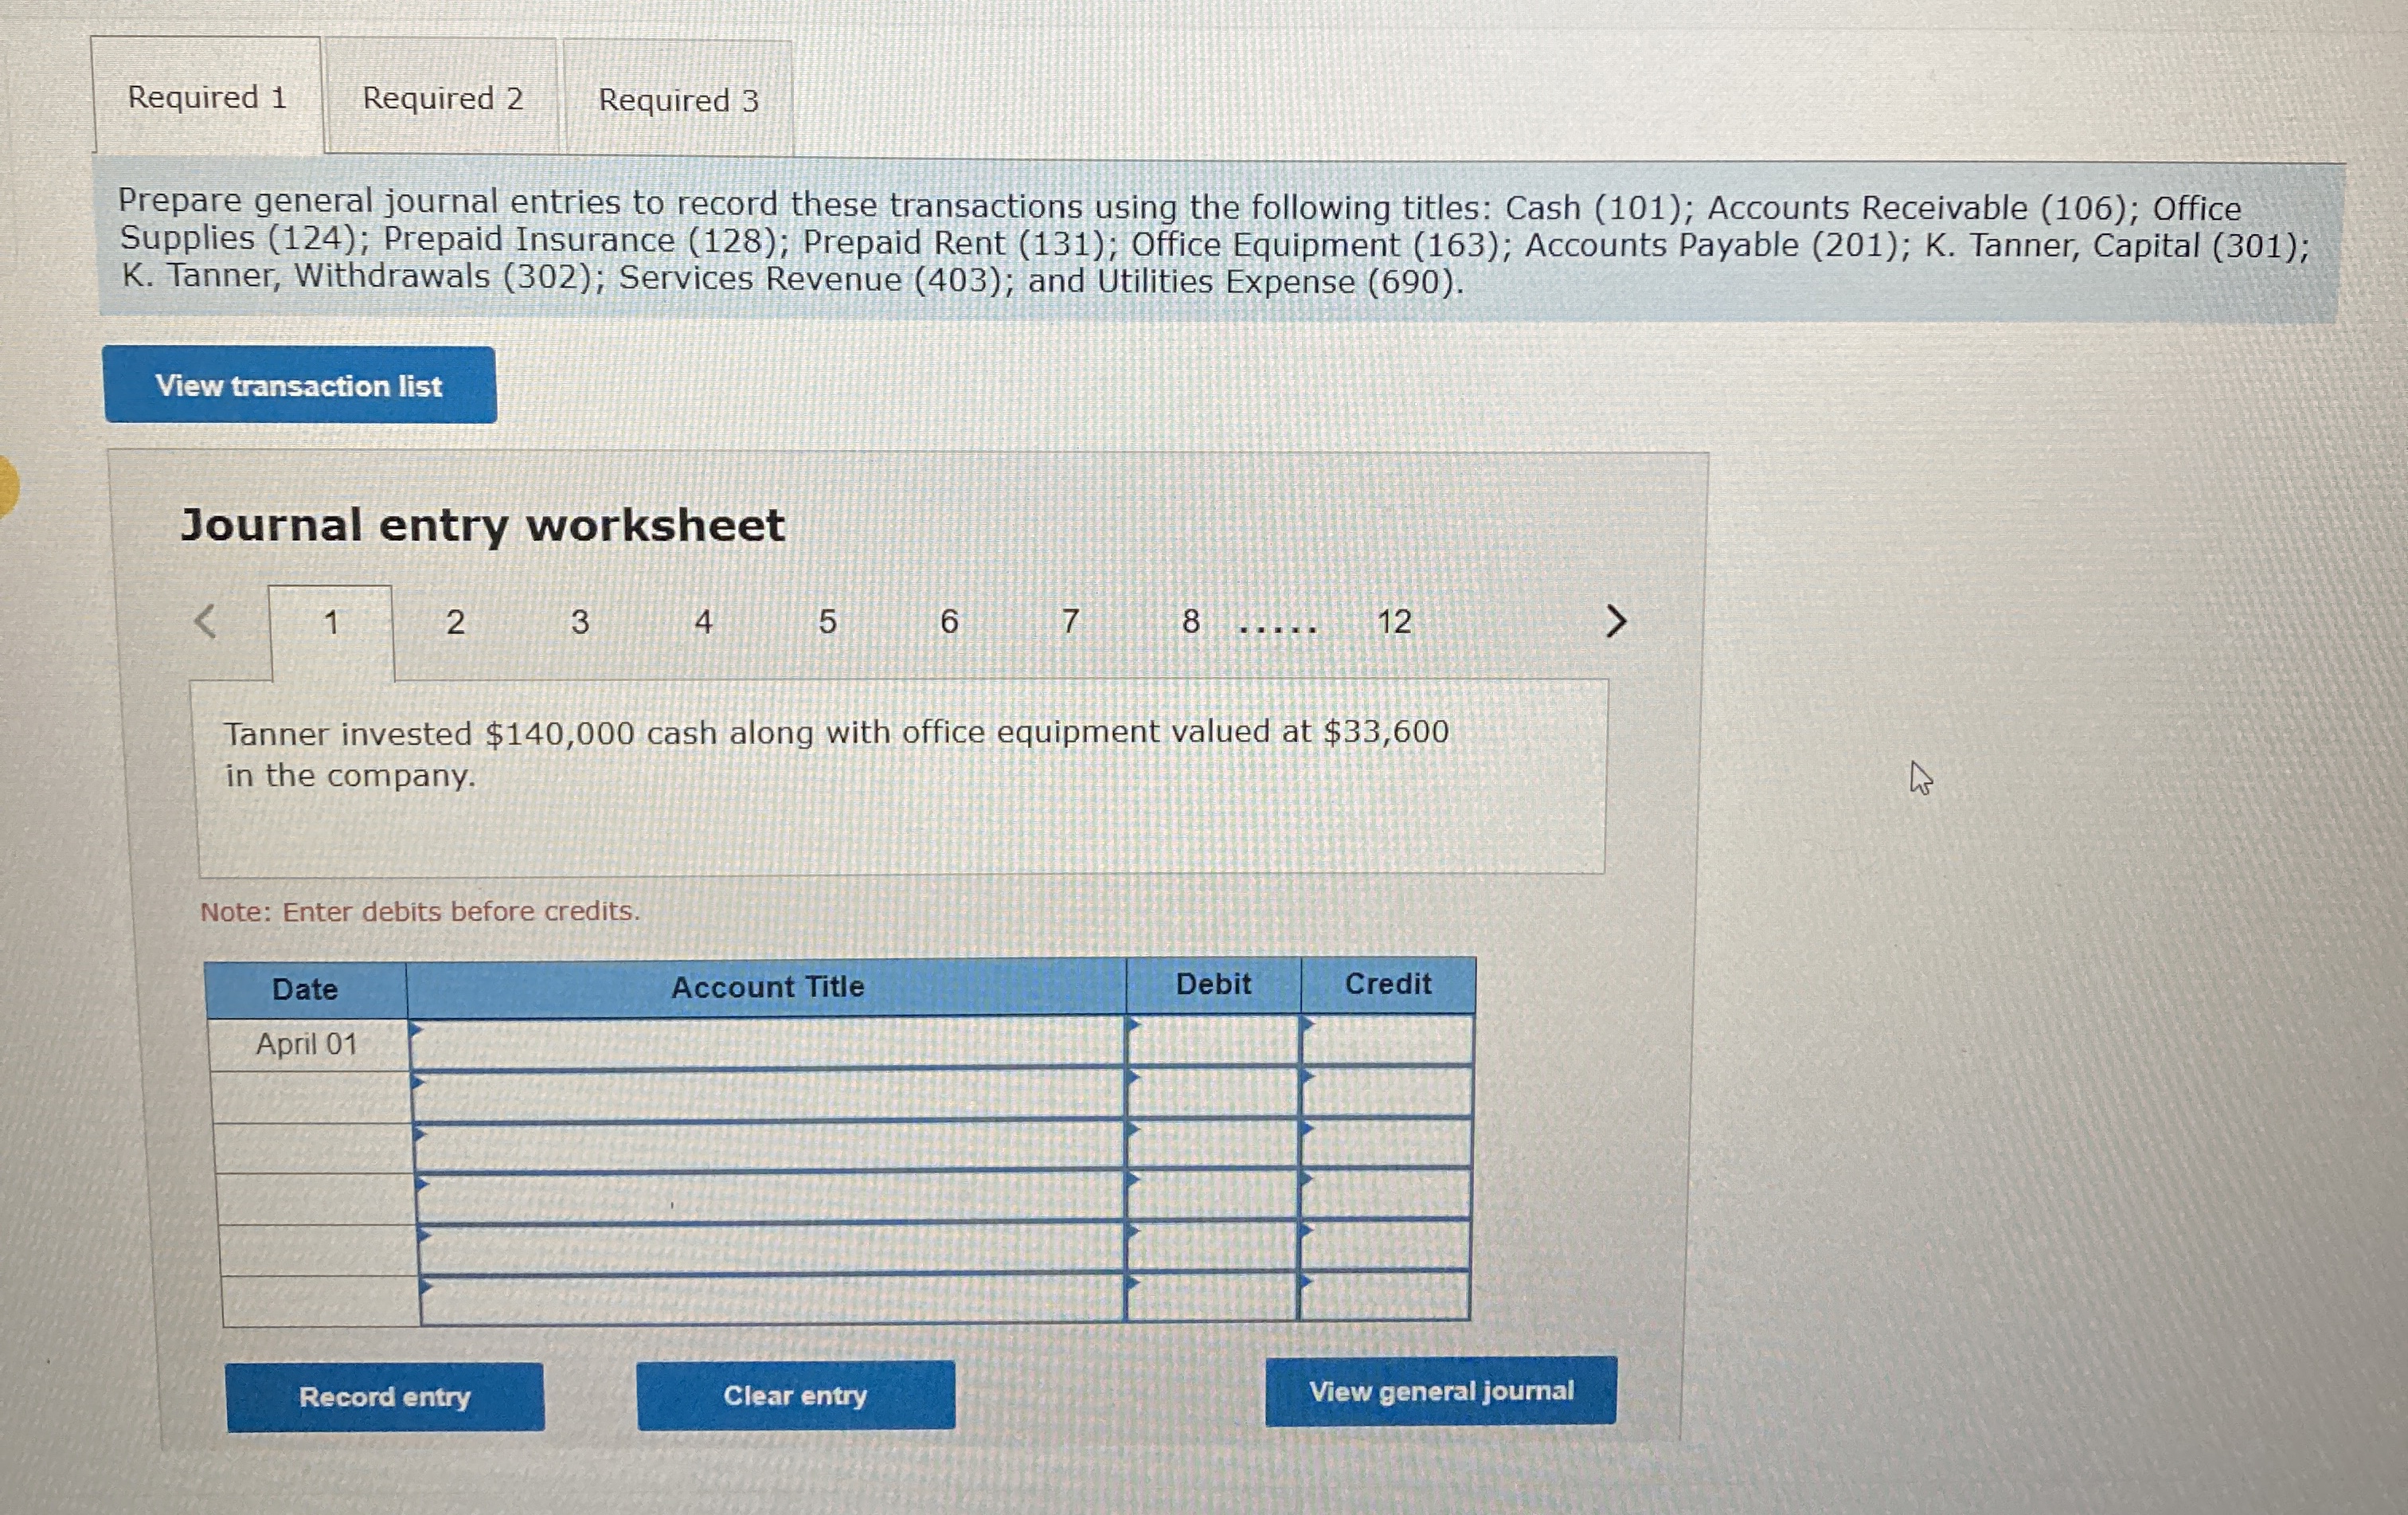Open the Required 1 tab
The width and height of the screenshot is (2408, 1515).
(207, 97)
